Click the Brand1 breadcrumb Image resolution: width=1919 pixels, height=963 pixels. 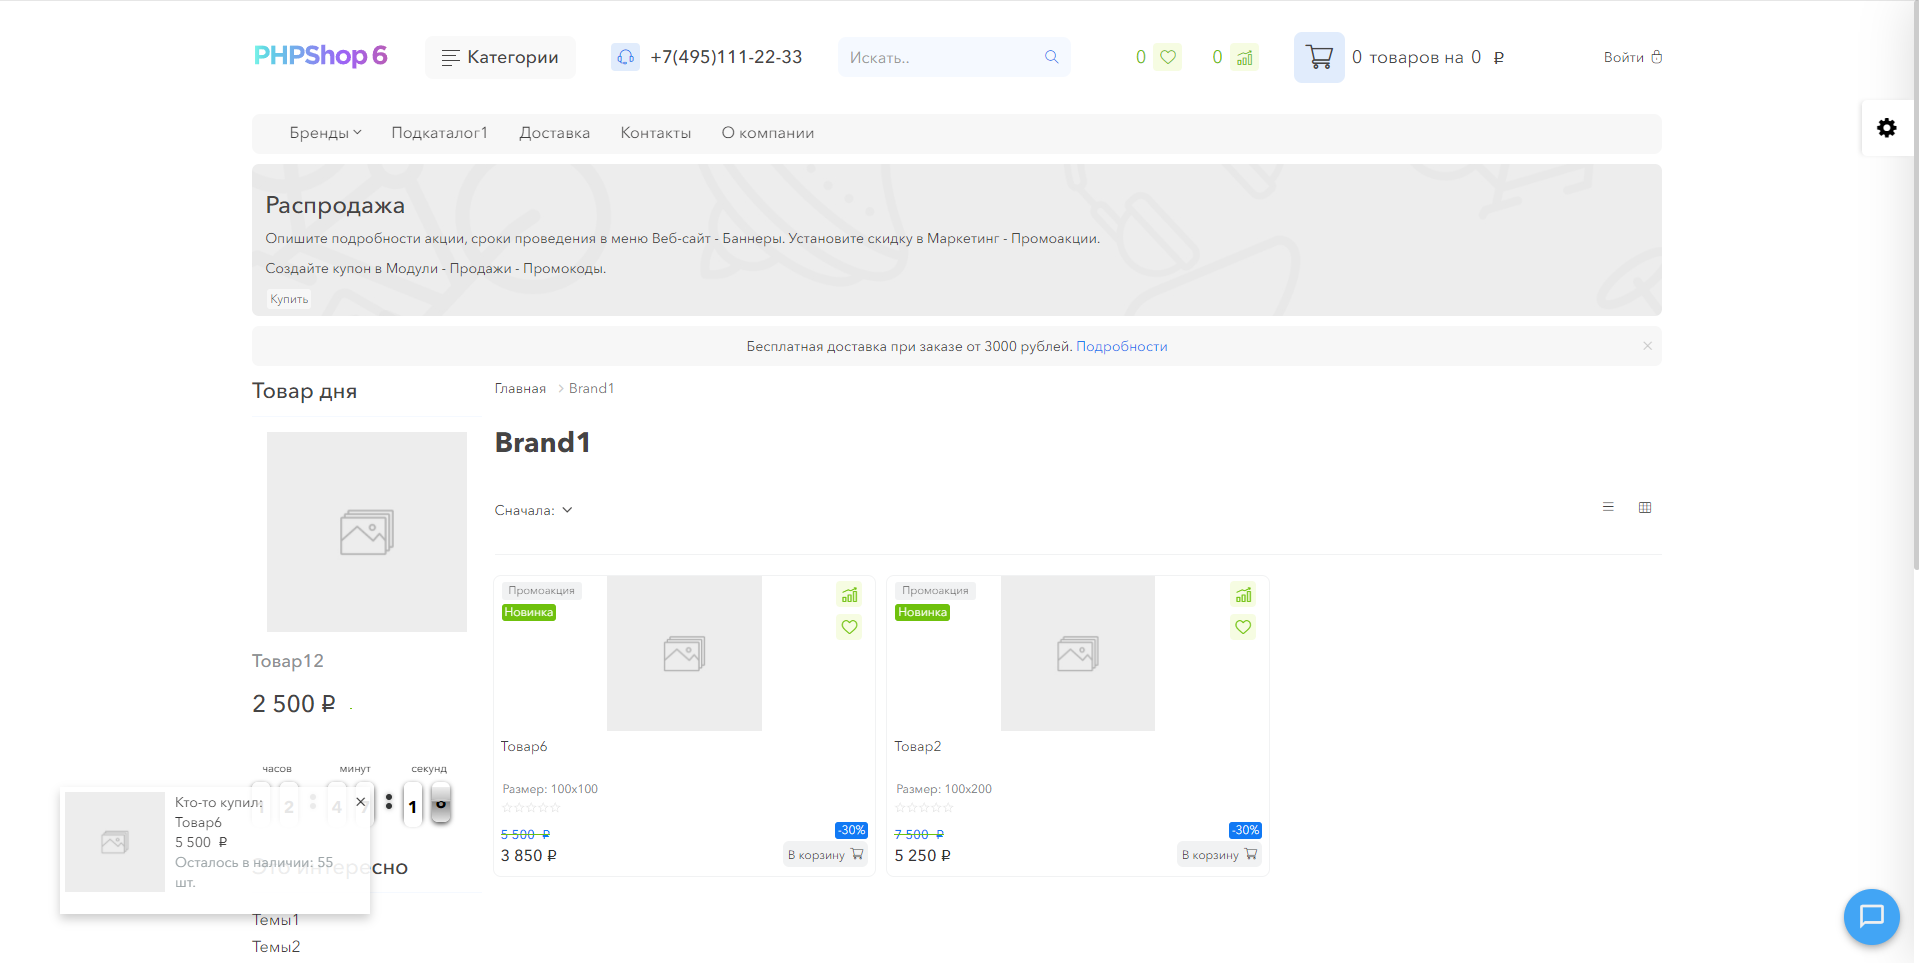592,388
